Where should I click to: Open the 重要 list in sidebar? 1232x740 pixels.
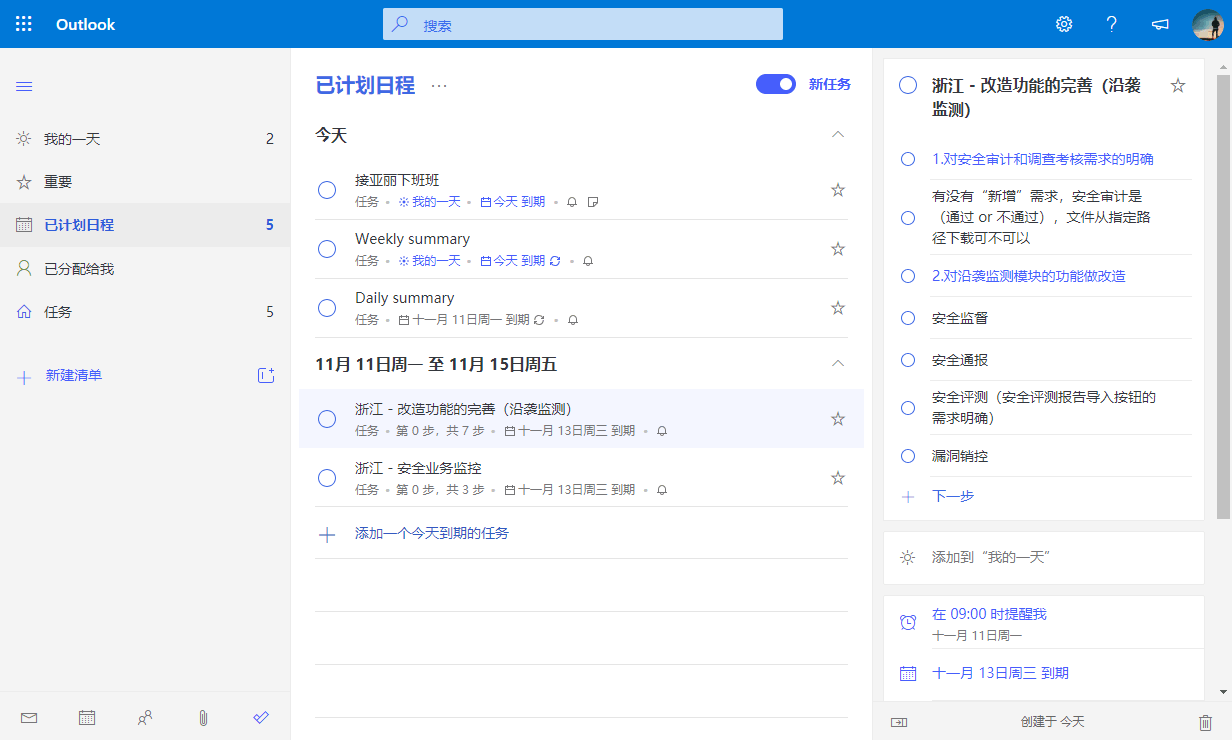[58, 182]
